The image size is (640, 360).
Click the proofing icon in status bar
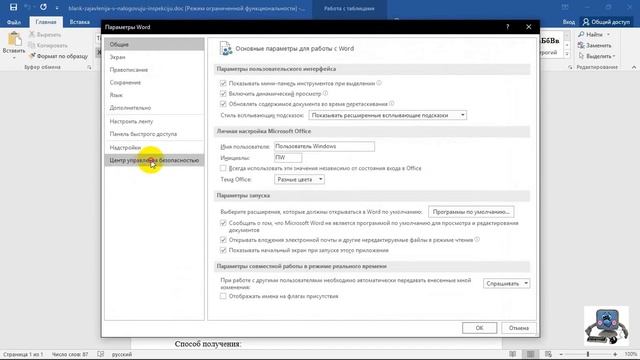point(101,354)
